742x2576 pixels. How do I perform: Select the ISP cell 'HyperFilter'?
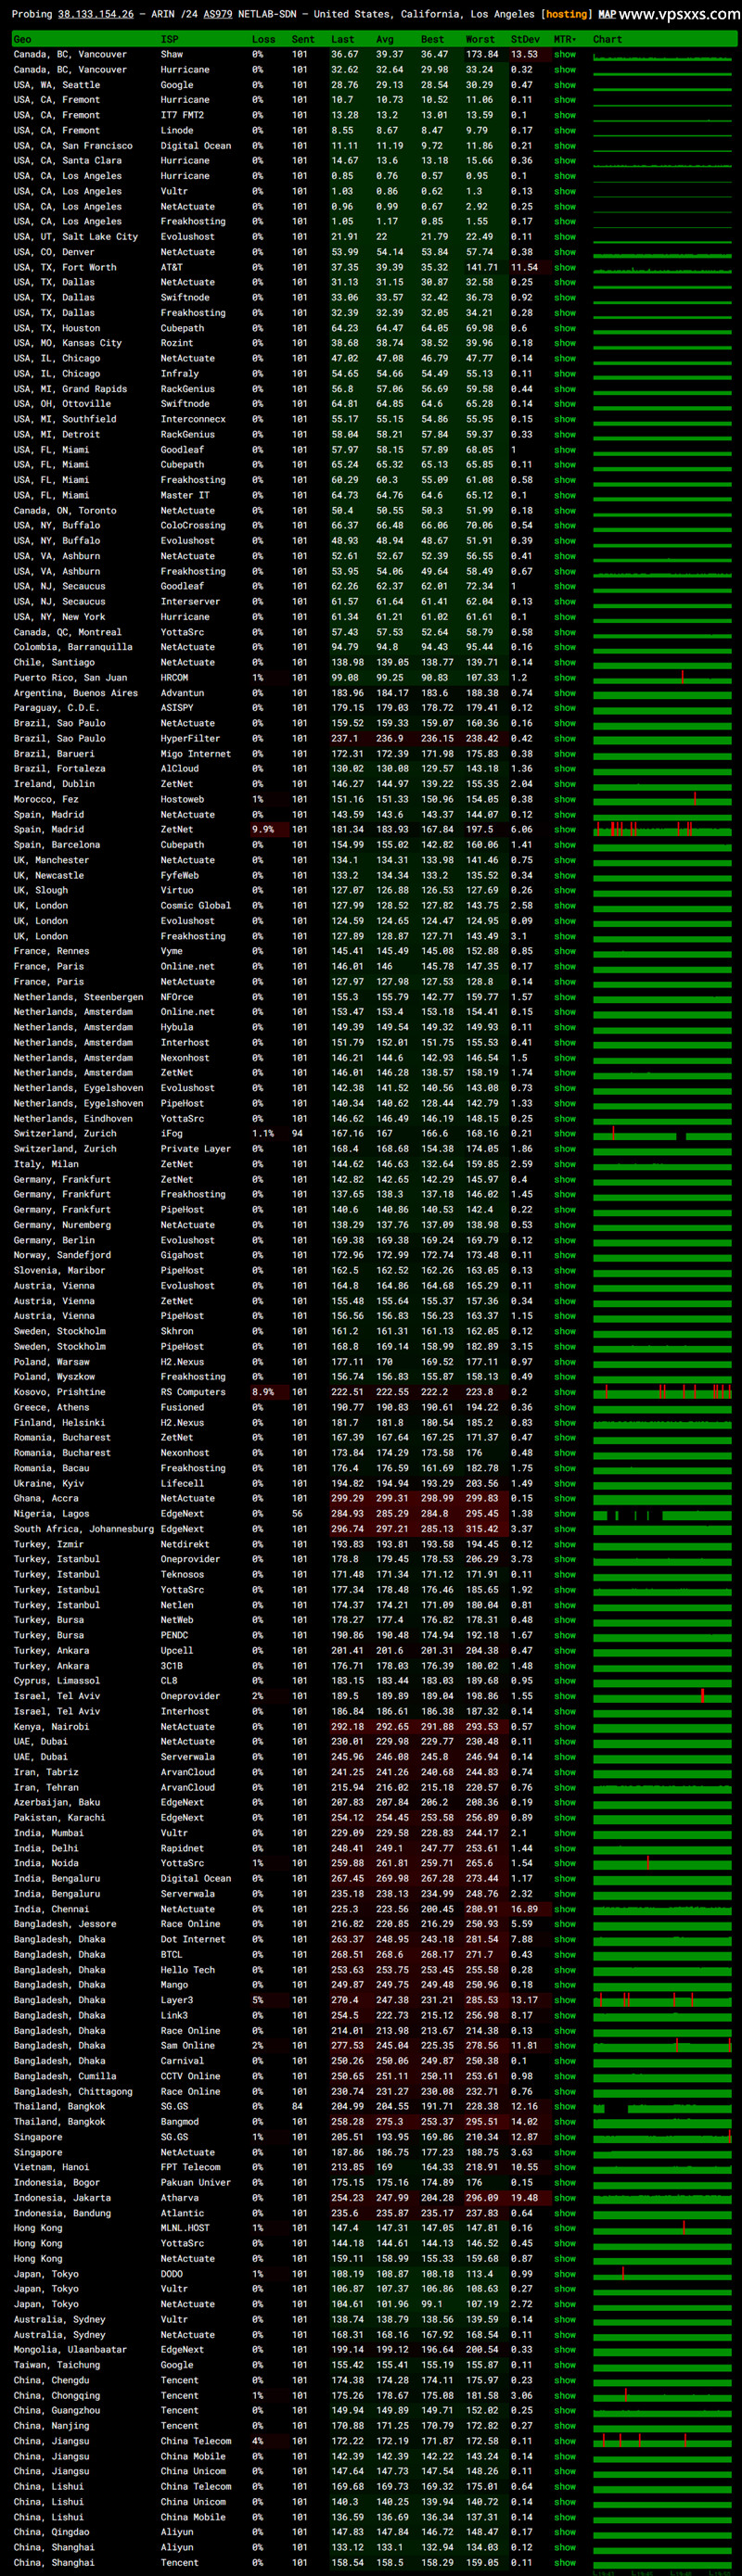(x=190, y=738)
